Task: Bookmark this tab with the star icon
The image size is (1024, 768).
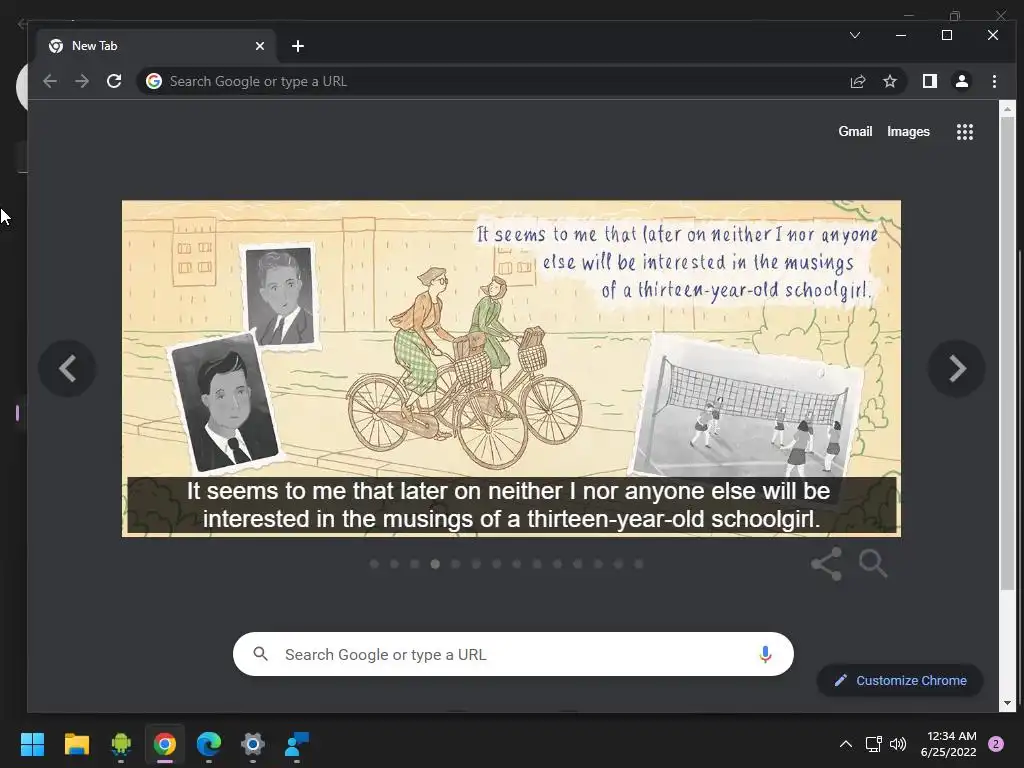Action: pos(889,81)
